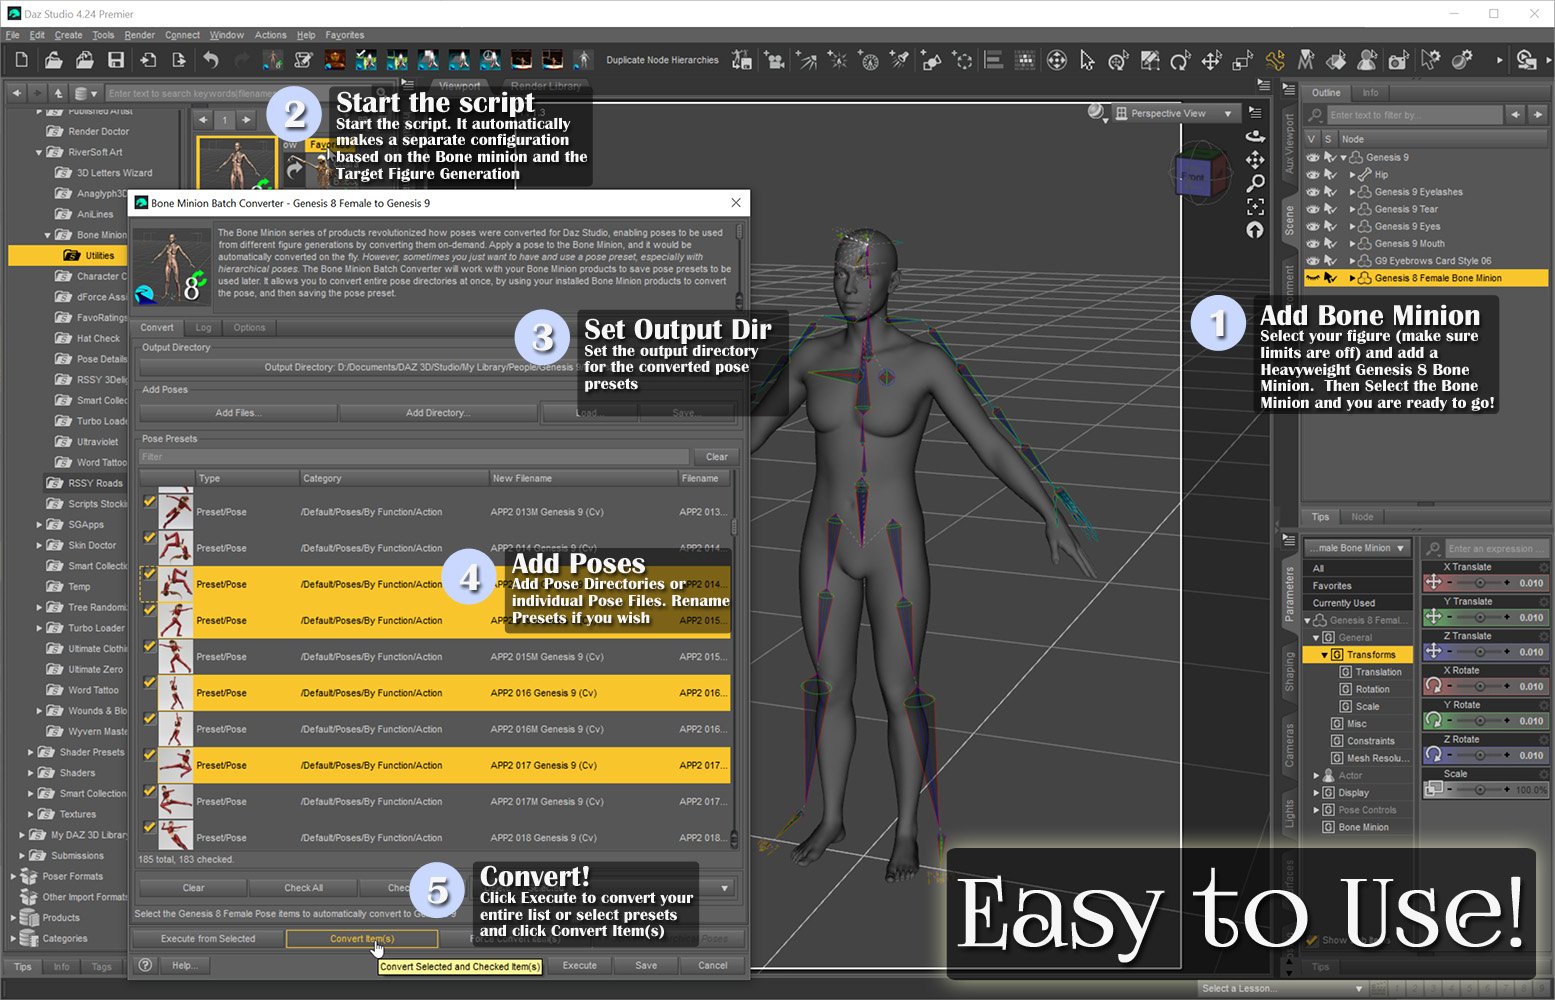1555x1000 pixels.
Task: Select the Rotate tool icon
Action: click(x=1180, y=61)
